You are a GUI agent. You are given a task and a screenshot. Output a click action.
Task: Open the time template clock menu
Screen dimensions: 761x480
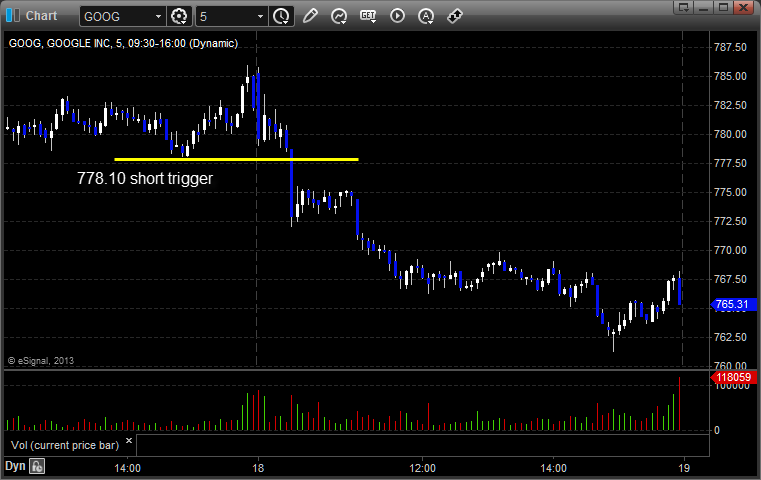pos(281,16)
